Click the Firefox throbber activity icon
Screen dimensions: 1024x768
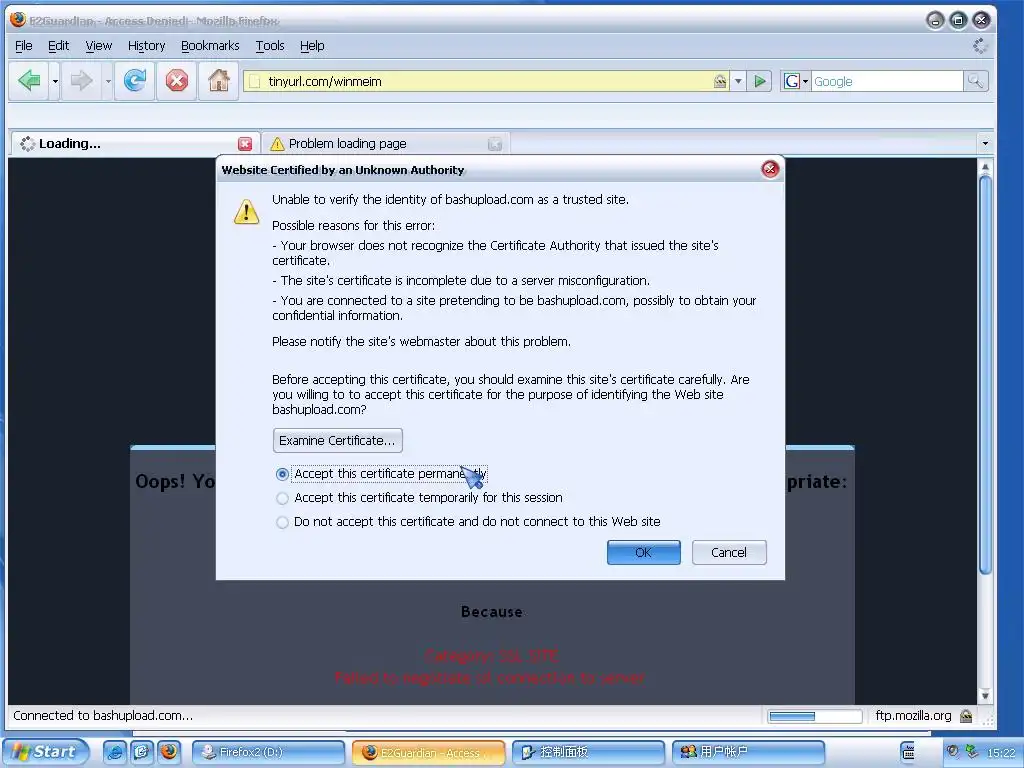click(x=980, y=46)
